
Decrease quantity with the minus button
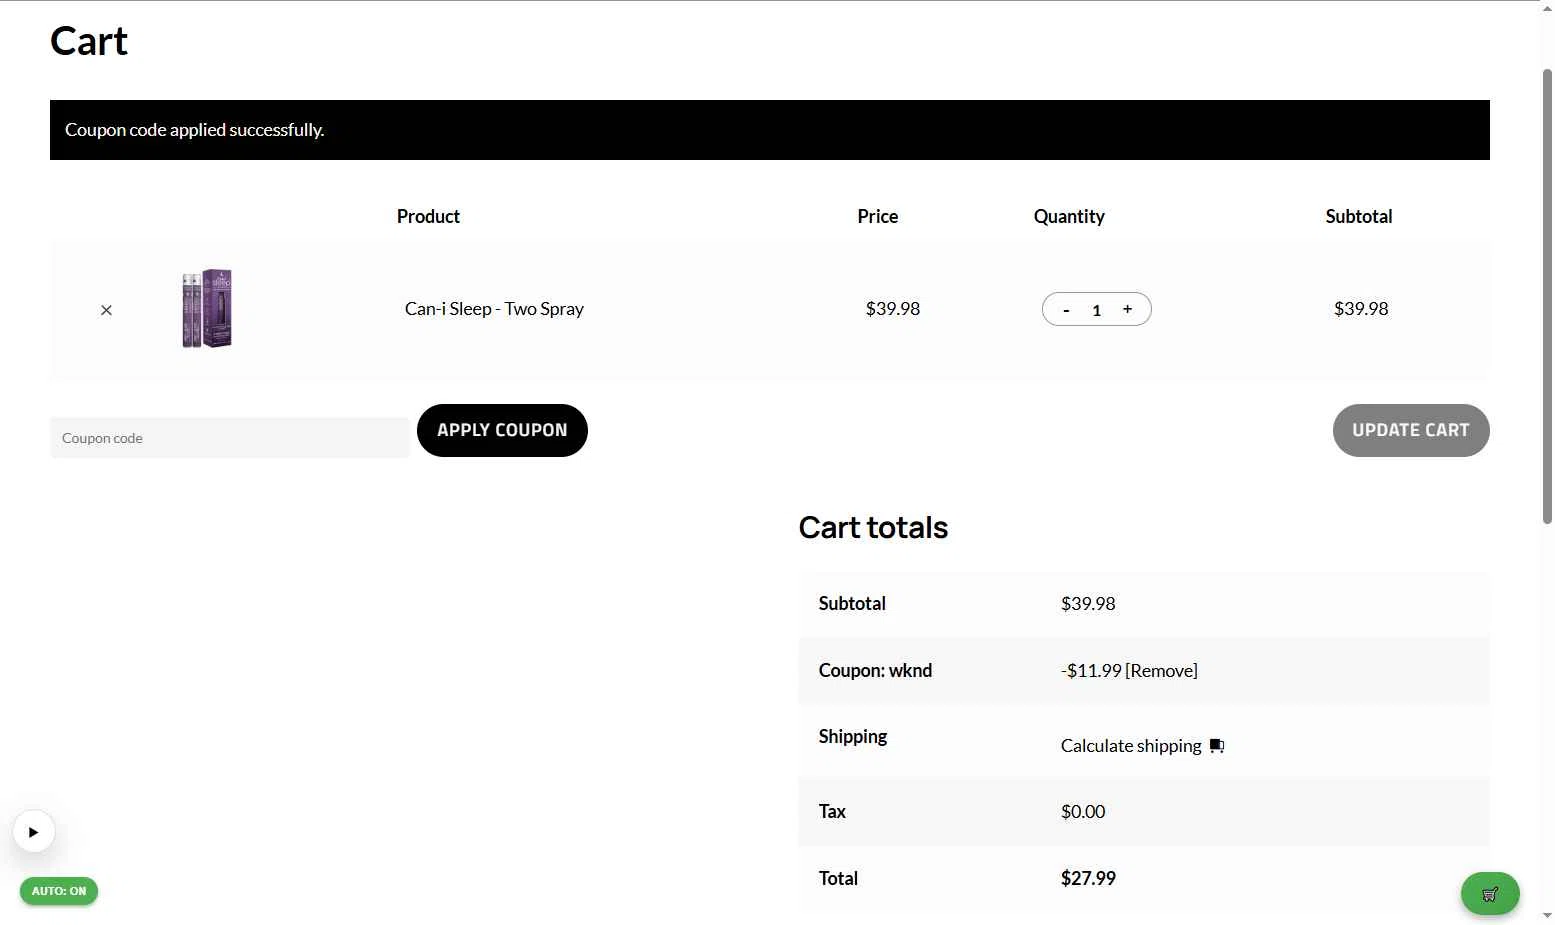click(1066, 310)
